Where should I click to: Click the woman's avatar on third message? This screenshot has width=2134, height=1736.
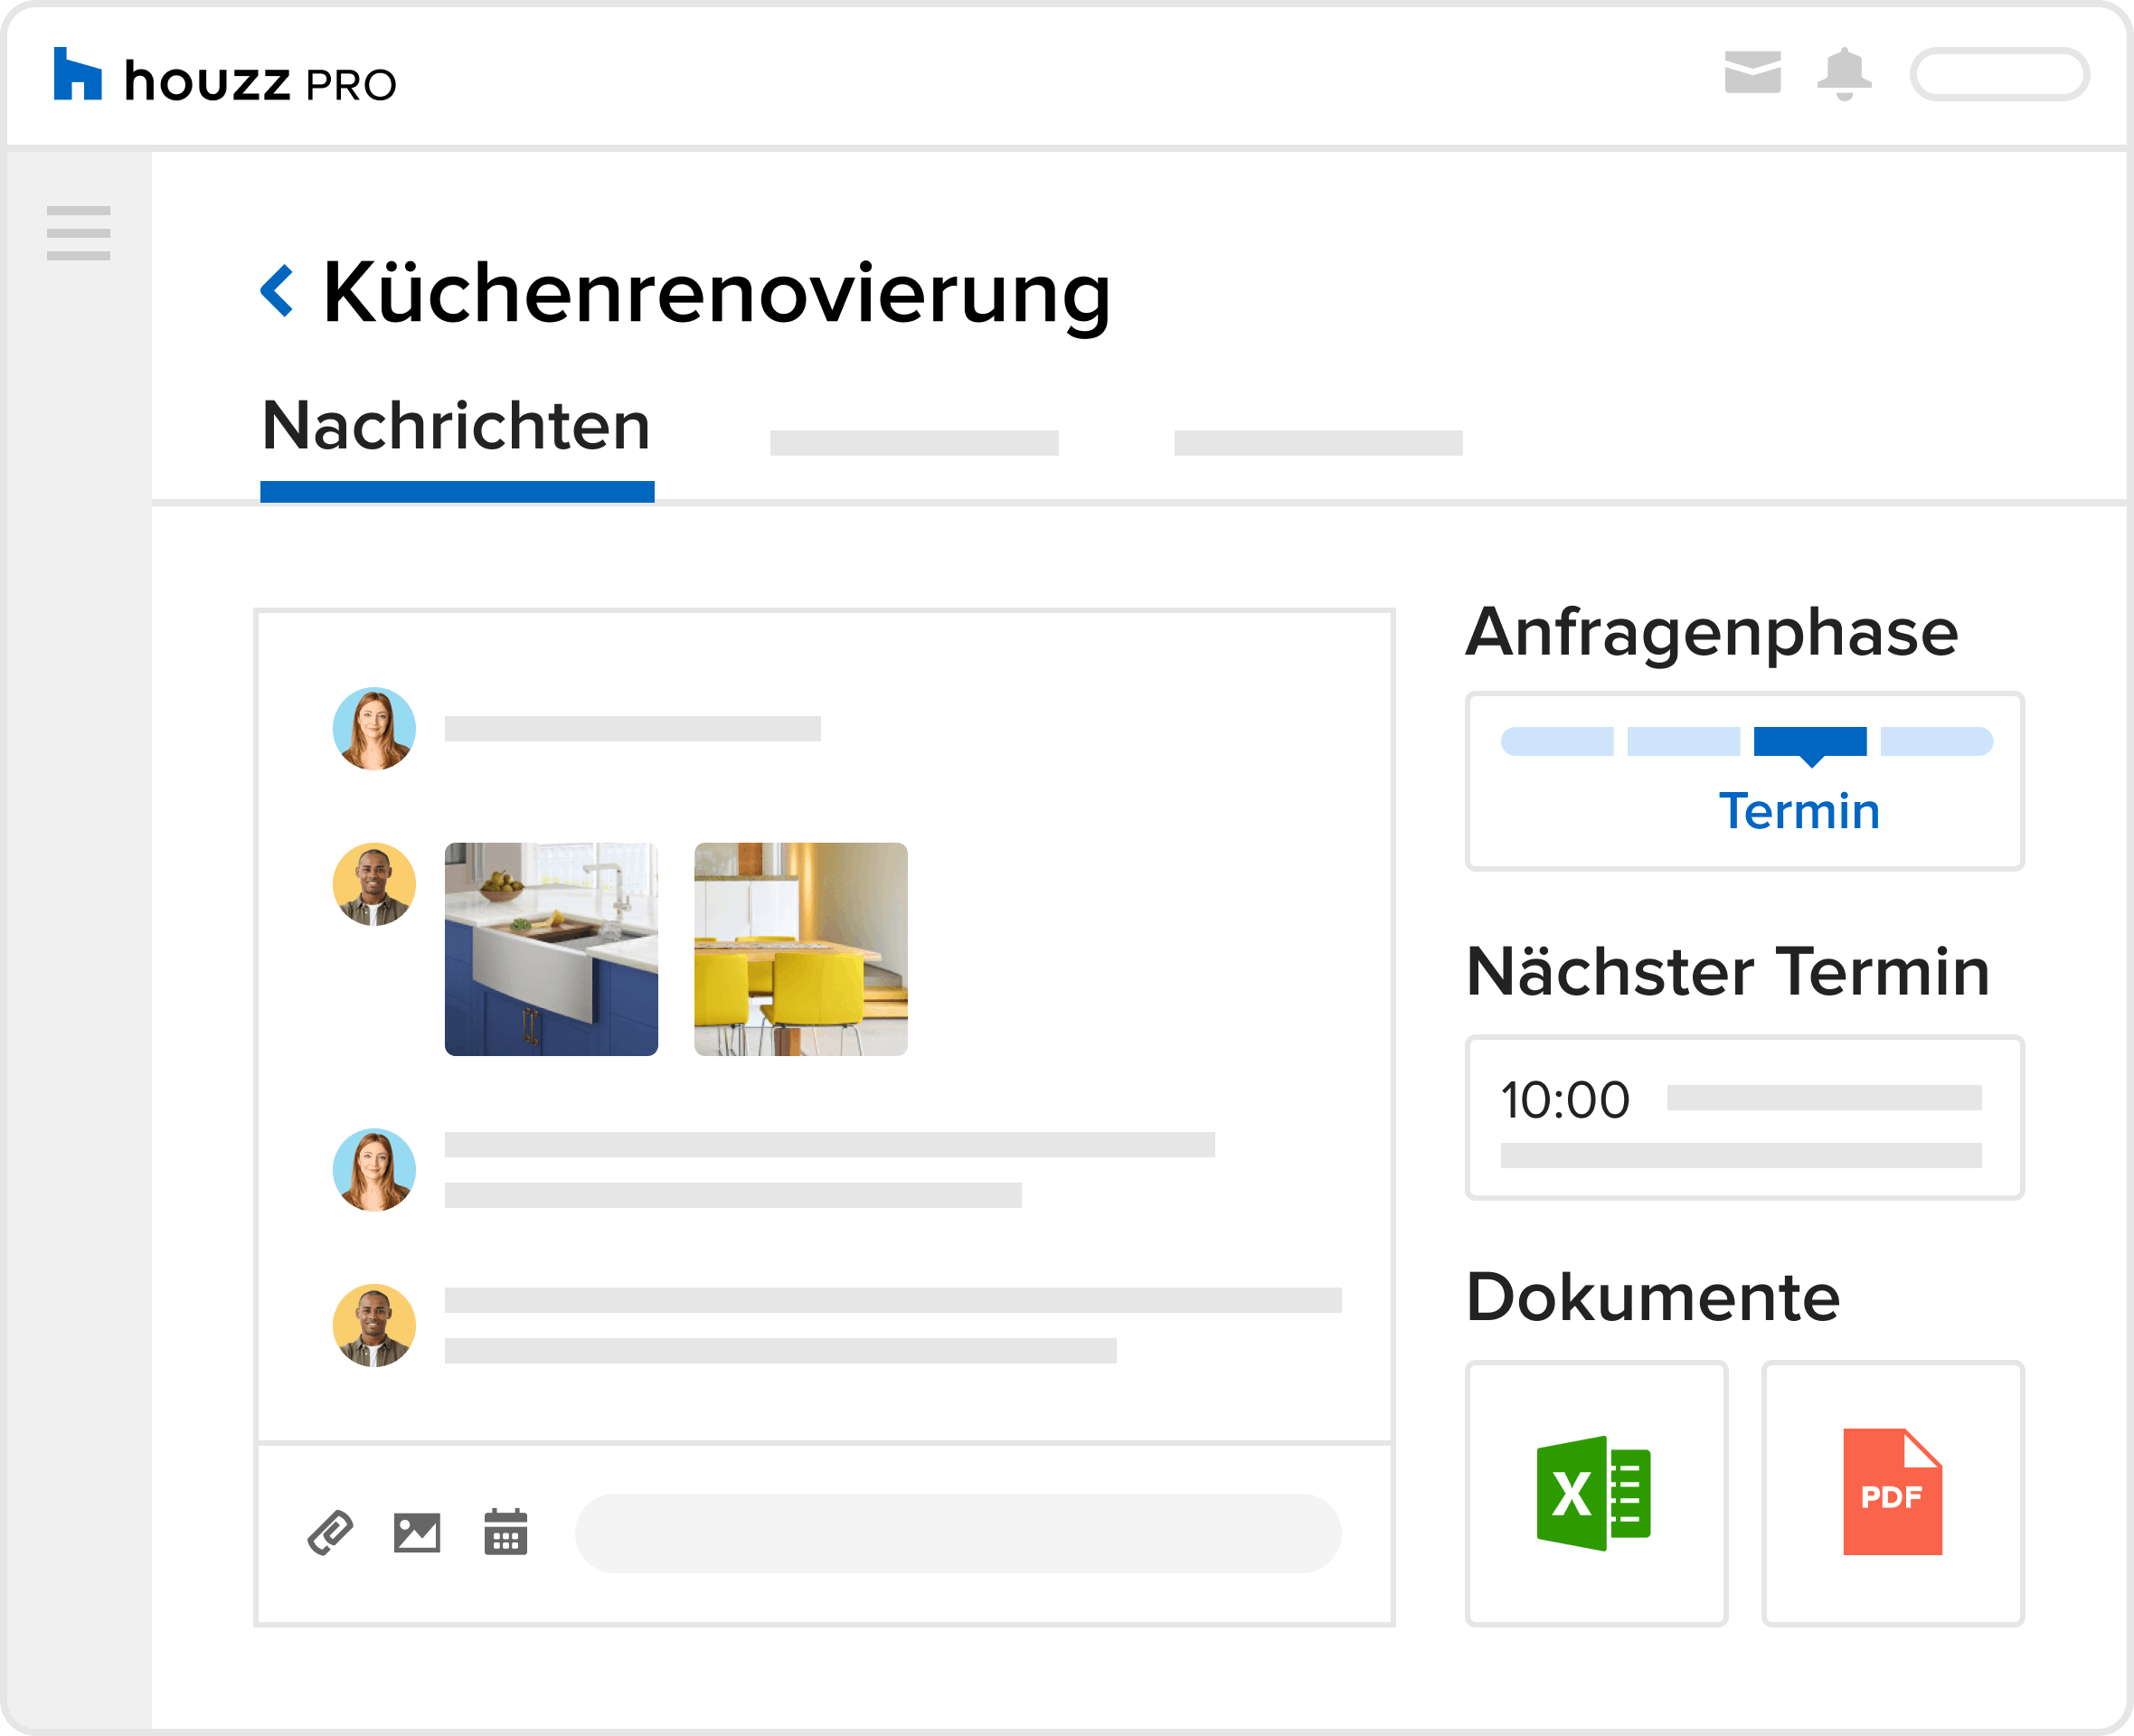coord(374,1170)
